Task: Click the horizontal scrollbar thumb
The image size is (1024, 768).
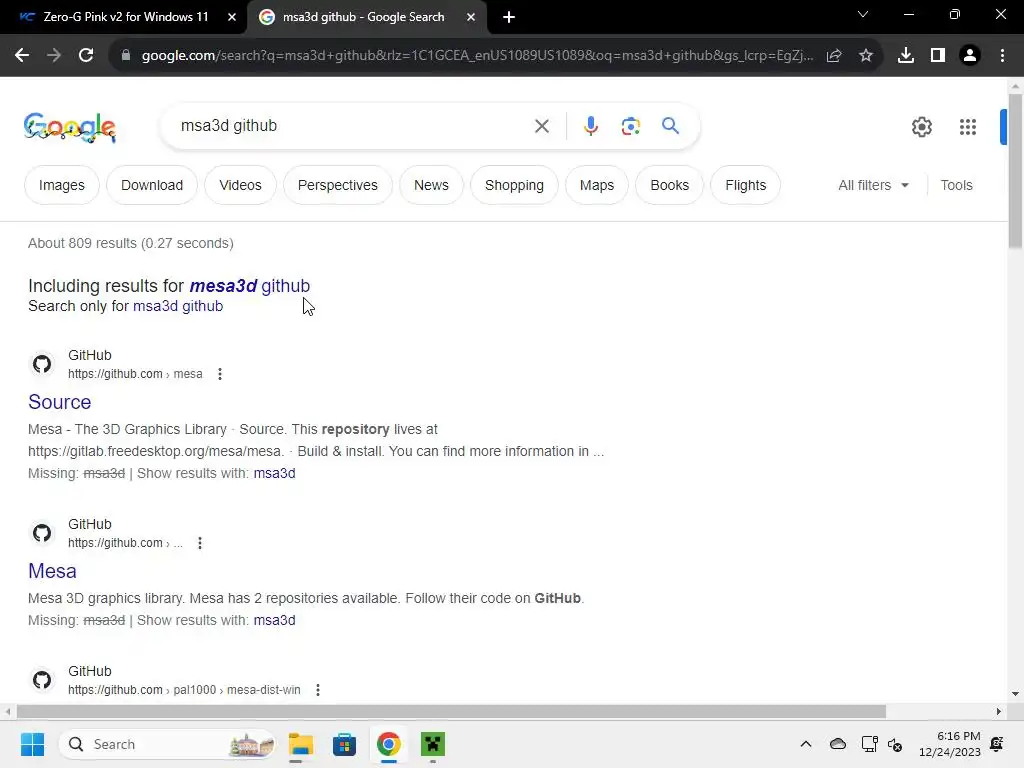Action: (x=451, y=711)
